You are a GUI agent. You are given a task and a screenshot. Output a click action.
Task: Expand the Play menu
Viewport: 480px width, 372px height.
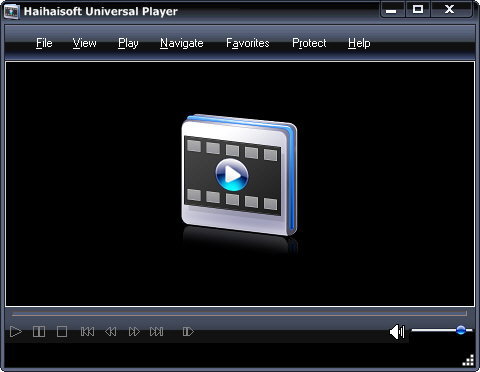tap(128, 43)
